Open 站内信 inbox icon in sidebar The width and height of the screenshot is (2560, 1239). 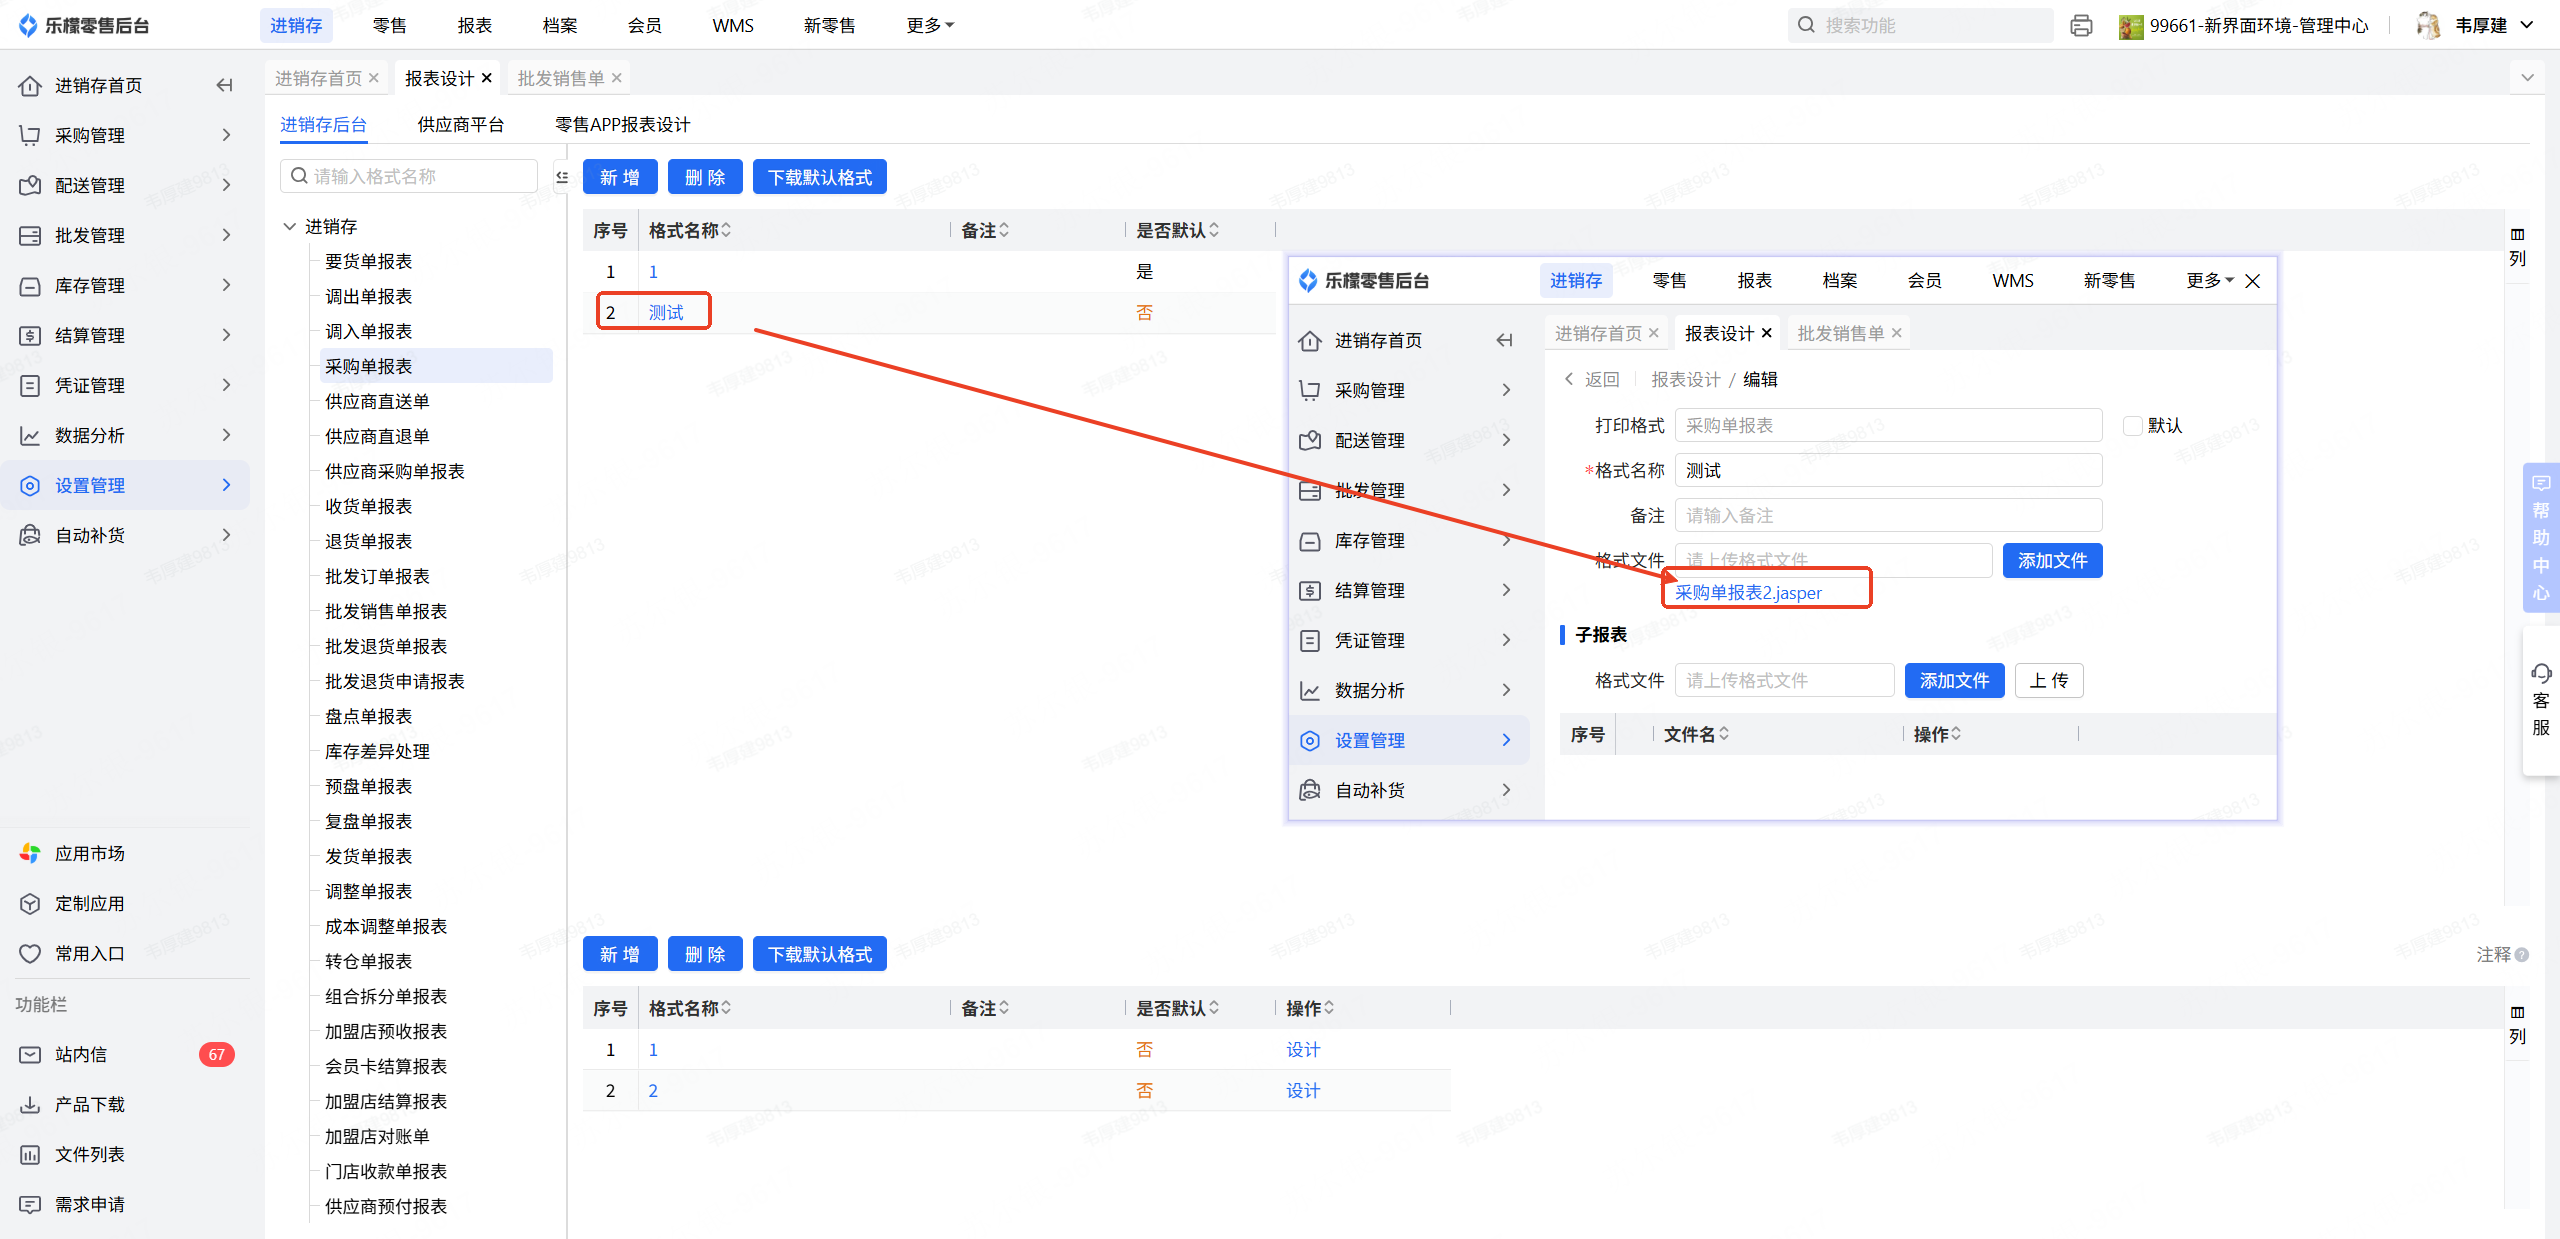click(30, 1054)
